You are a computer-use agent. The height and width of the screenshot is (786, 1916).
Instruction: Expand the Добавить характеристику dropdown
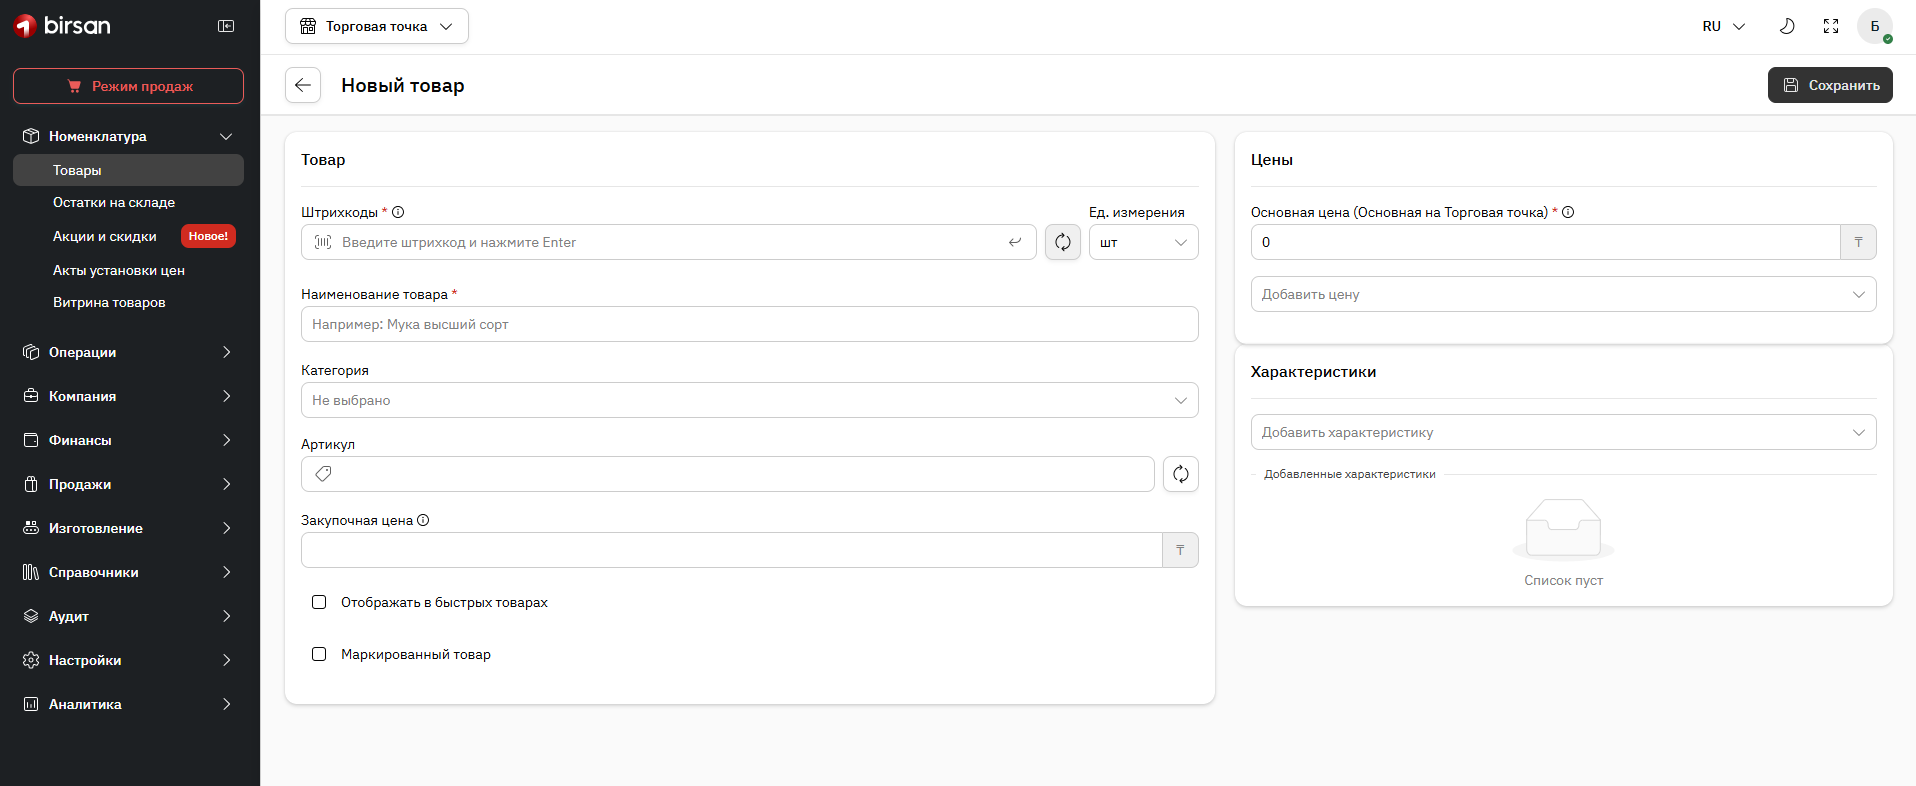pyautogui.click(x=1562, y=432)
